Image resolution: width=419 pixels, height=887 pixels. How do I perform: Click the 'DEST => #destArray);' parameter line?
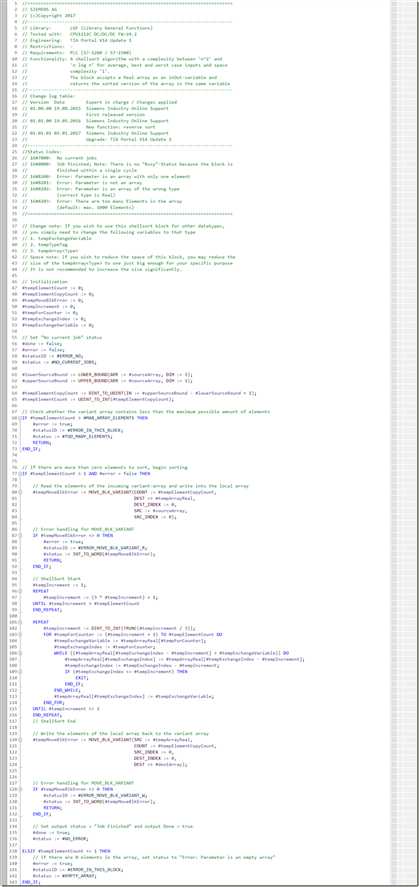(x=161, y=764)
